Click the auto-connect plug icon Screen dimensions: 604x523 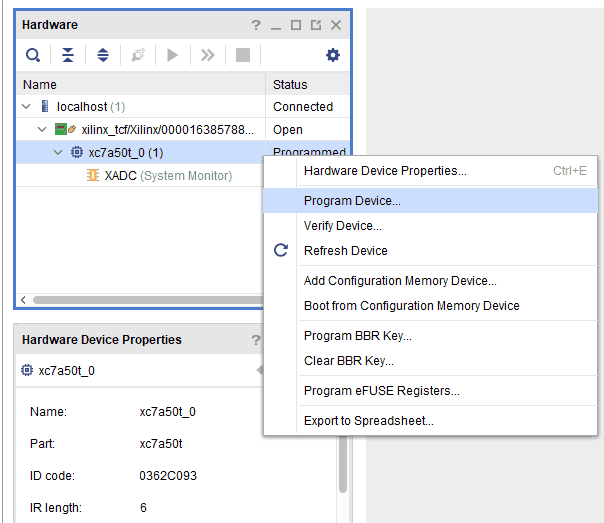point(138,55)
